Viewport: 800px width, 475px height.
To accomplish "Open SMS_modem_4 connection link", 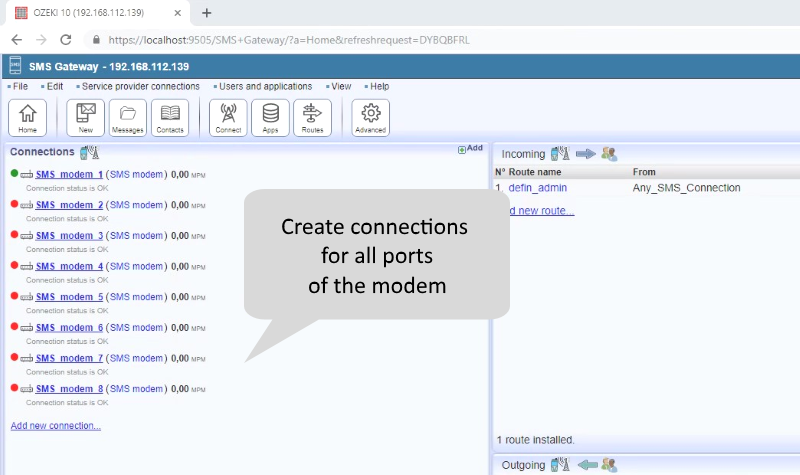I will 69,266.
